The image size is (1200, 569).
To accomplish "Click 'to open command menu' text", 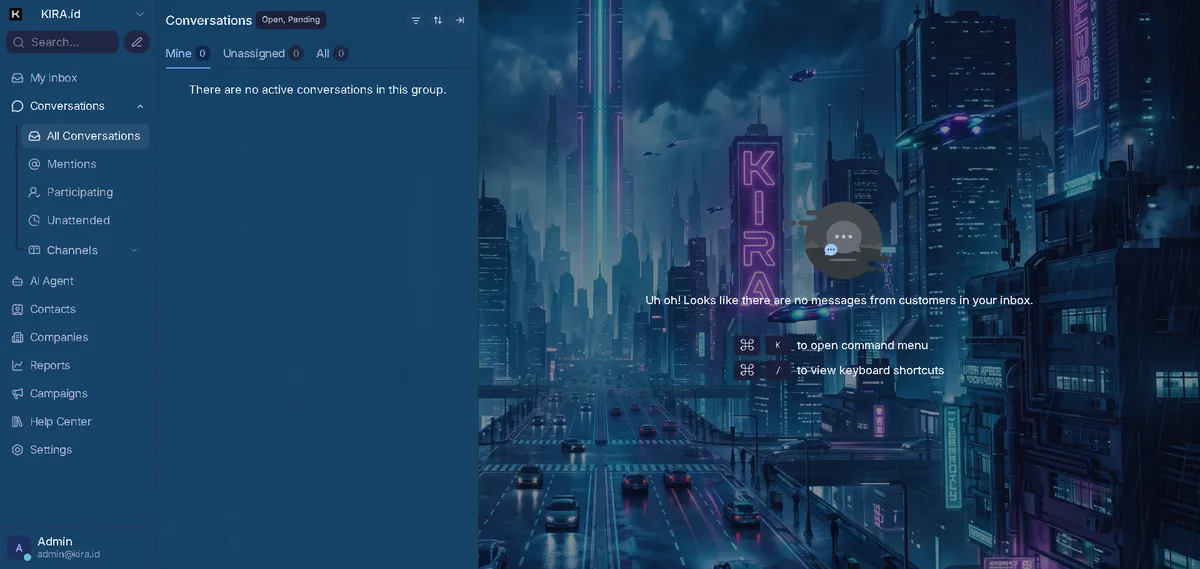I will 862,345.
